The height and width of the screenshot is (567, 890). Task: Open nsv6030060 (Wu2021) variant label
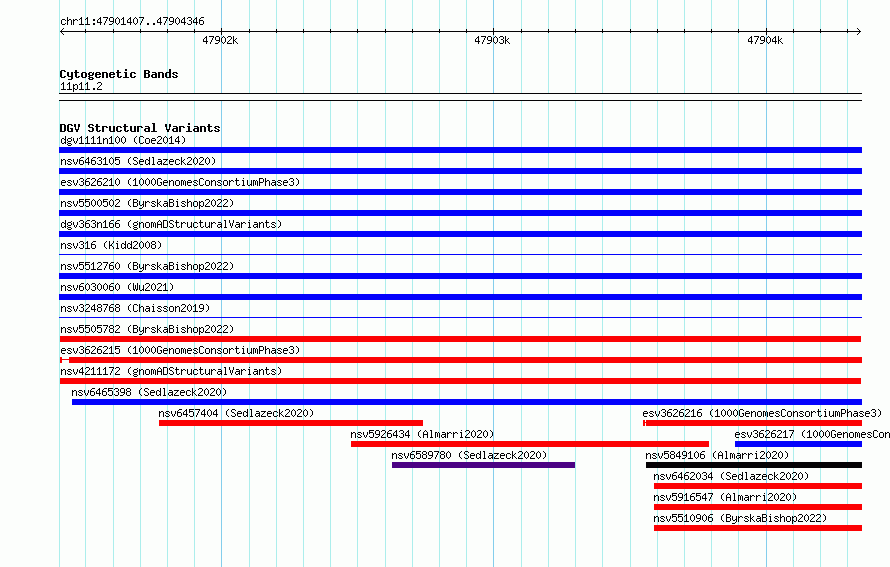[x=117, y=287]
